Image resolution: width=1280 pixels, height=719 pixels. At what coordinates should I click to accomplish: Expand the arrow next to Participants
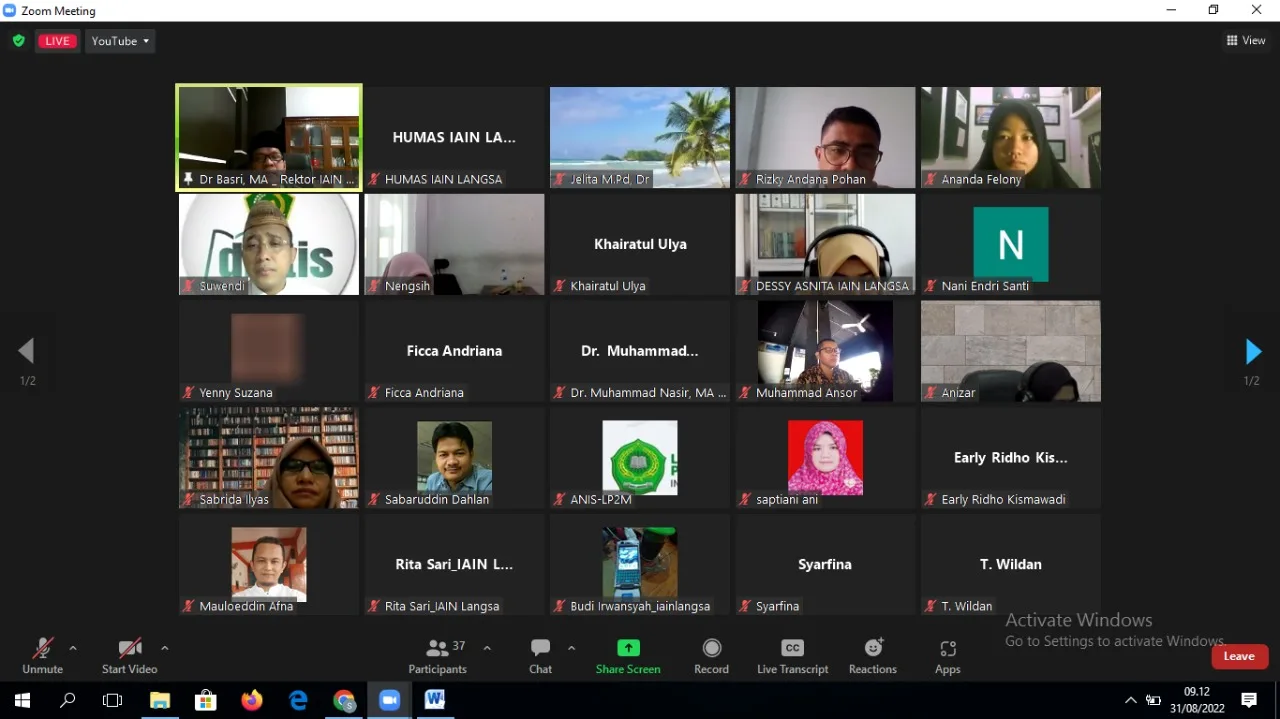[487, 648]
